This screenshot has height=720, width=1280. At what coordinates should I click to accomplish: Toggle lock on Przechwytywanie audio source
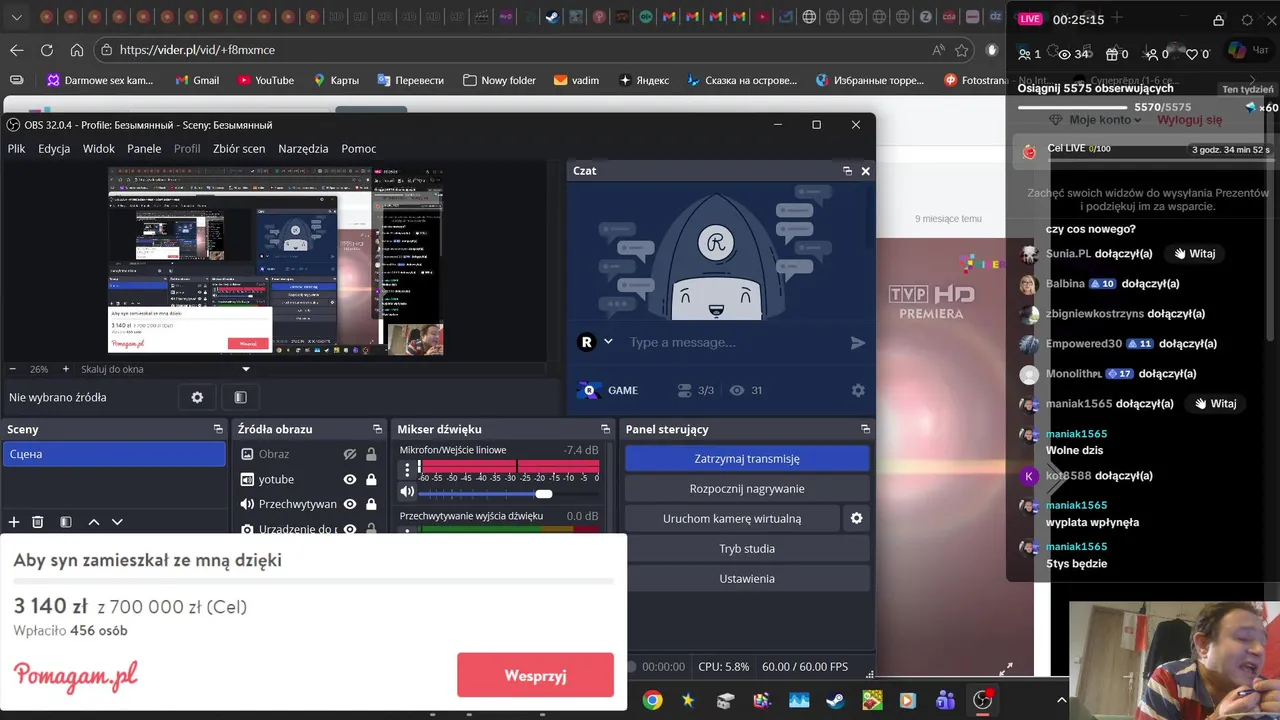point(371,504)
